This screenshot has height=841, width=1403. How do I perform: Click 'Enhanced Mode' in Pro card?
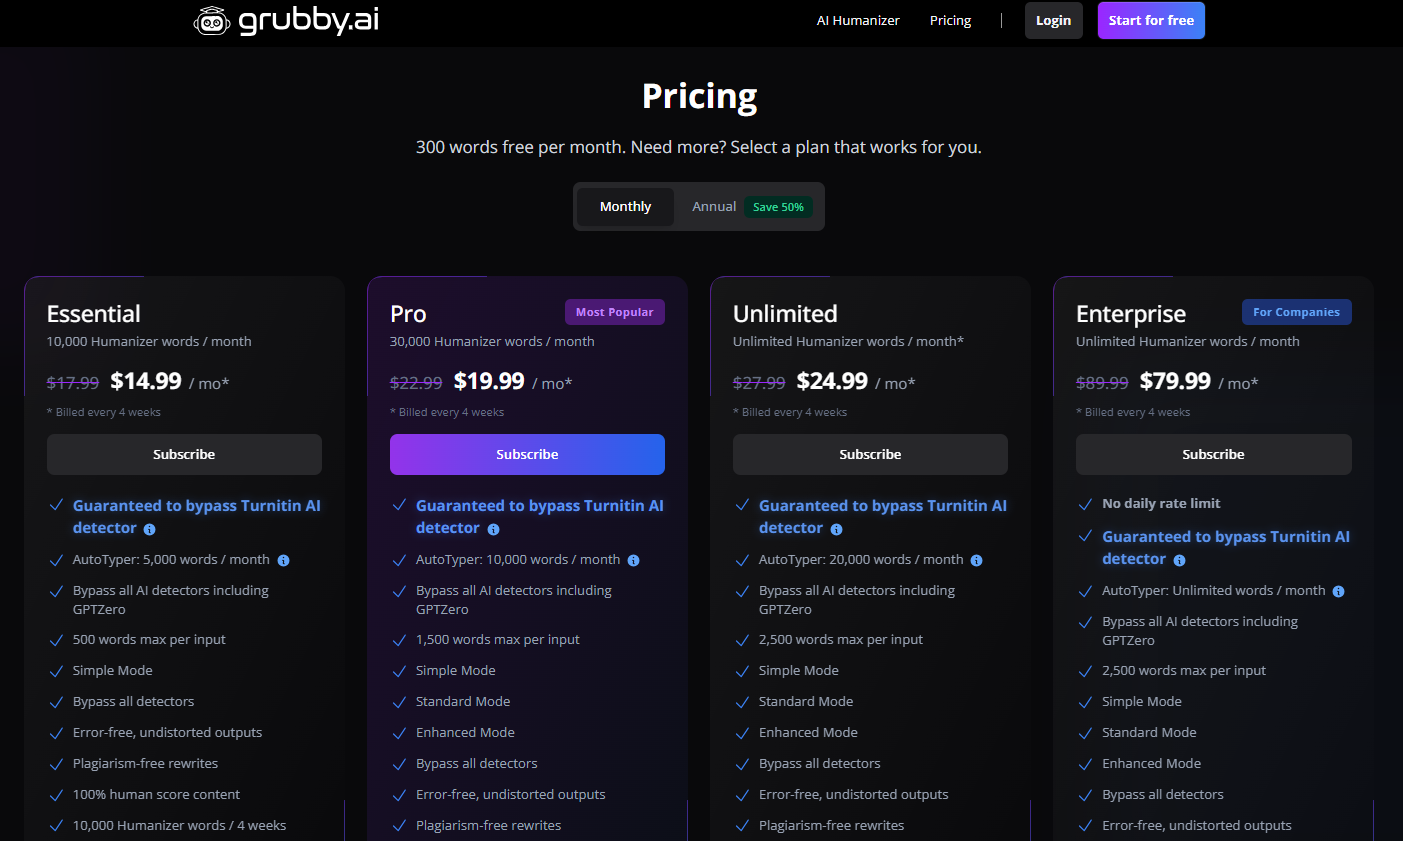pos(465,733)
